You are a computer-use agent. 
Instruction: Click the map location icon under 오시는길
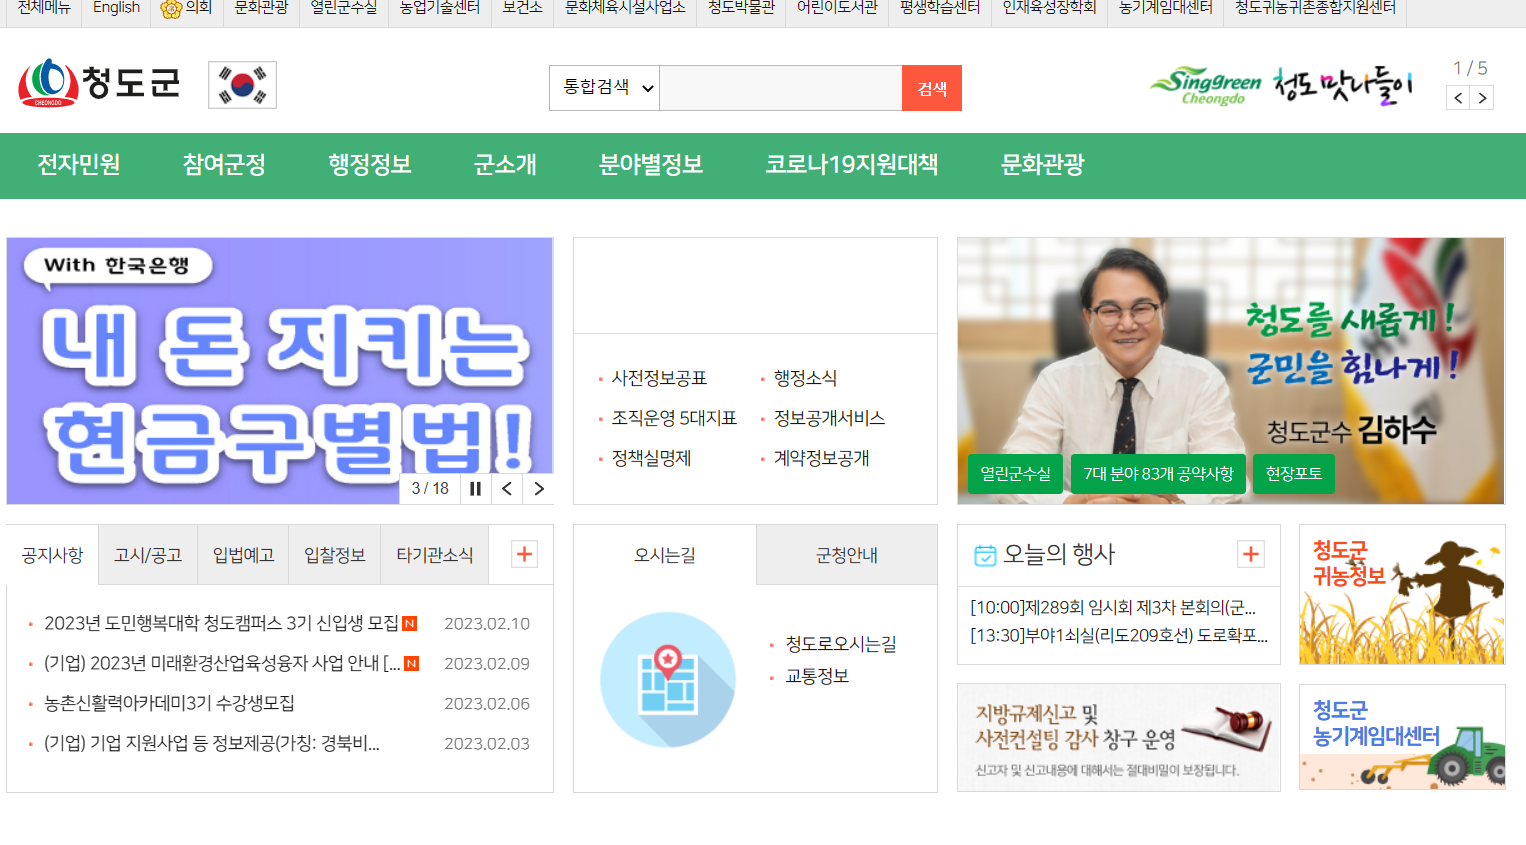click(668, 679)
